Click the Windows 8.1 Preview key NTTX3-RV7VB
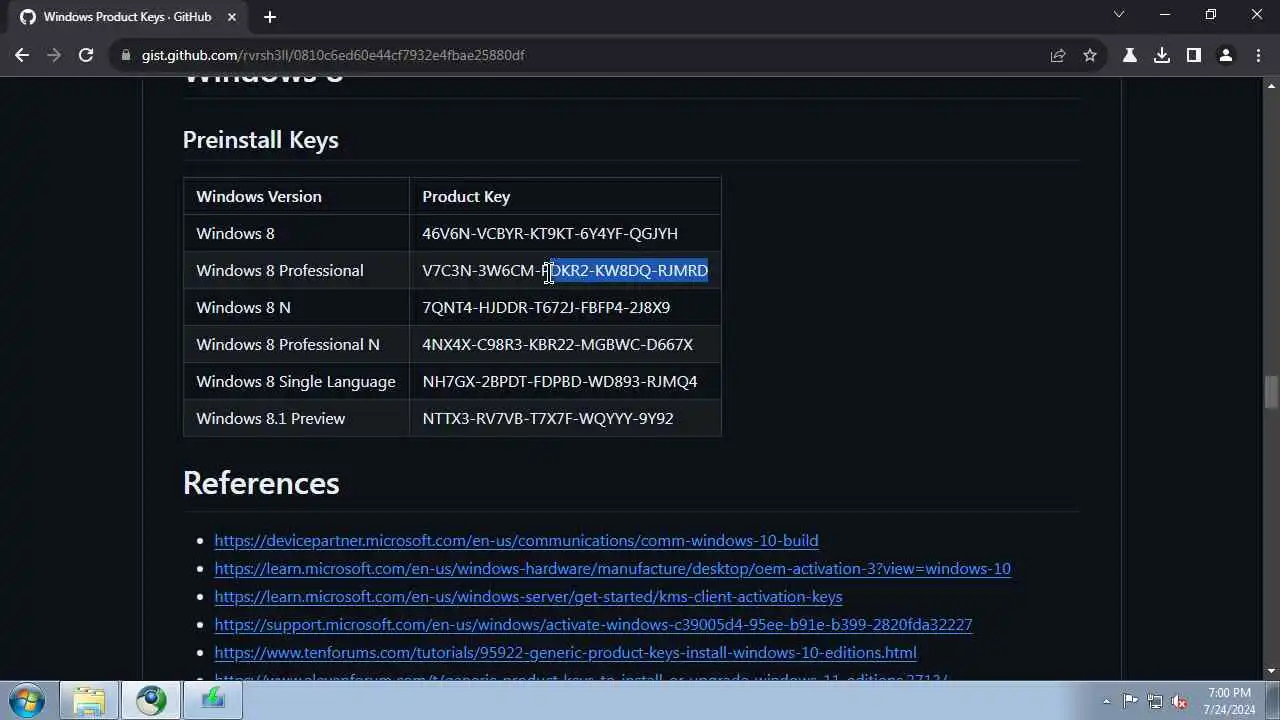This screenshot has width=1280, height=720. click(x=548, y=418)
